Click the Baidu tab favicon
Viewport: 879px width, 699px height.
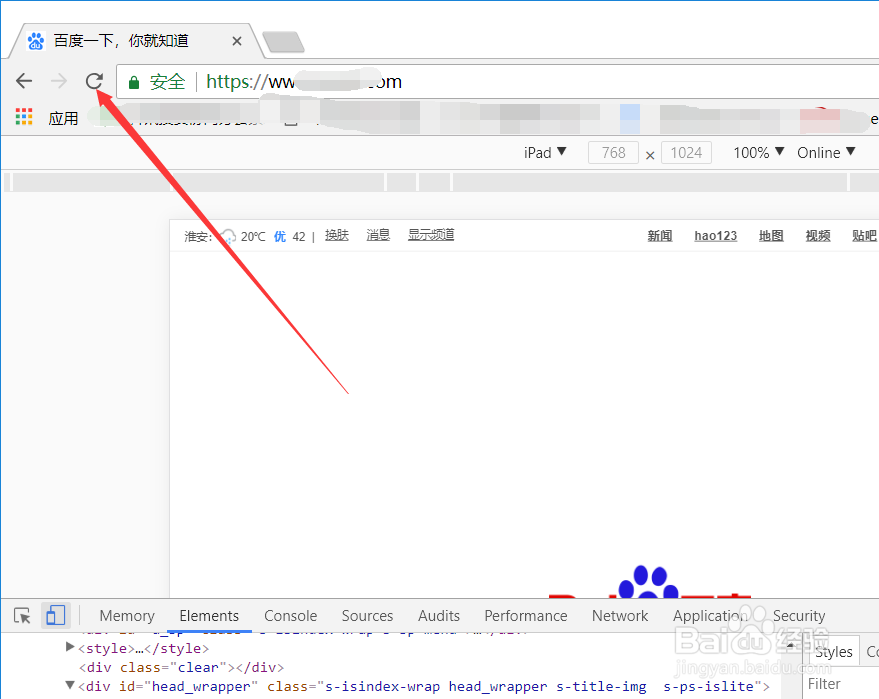pyautogui.click(x=36, y=41)
